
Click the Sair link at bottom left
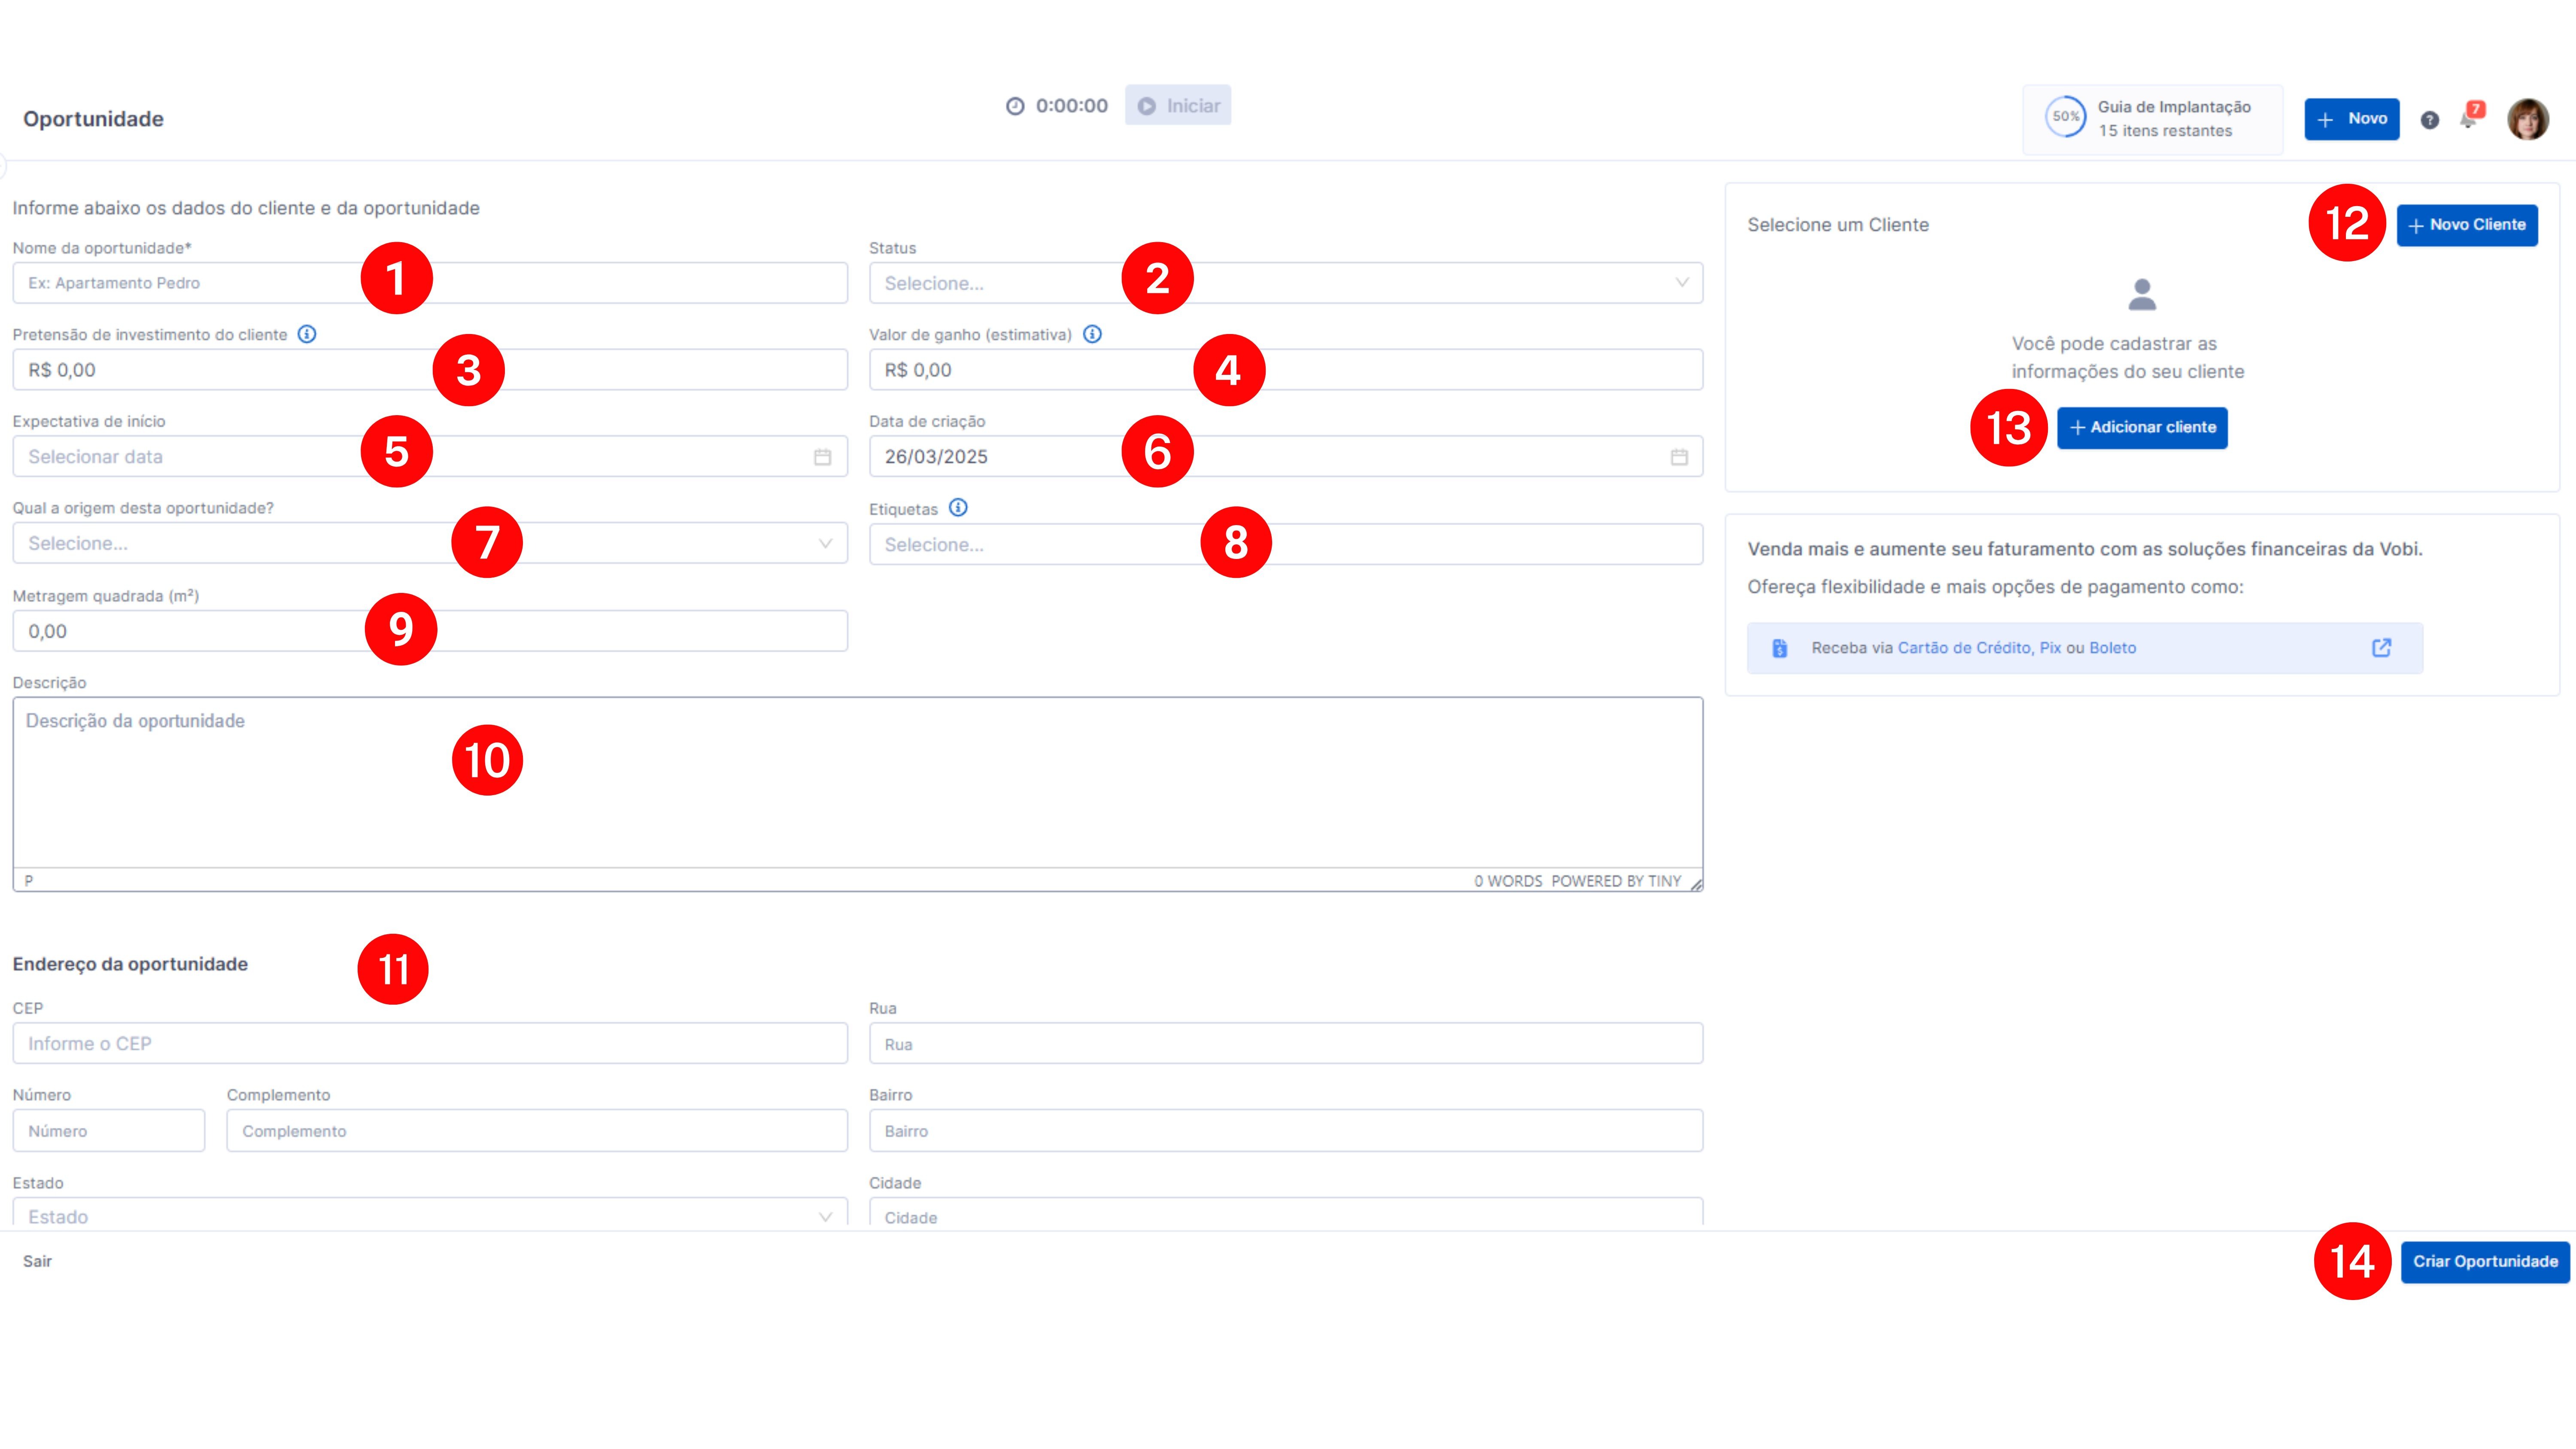(x=37, y=1261)
